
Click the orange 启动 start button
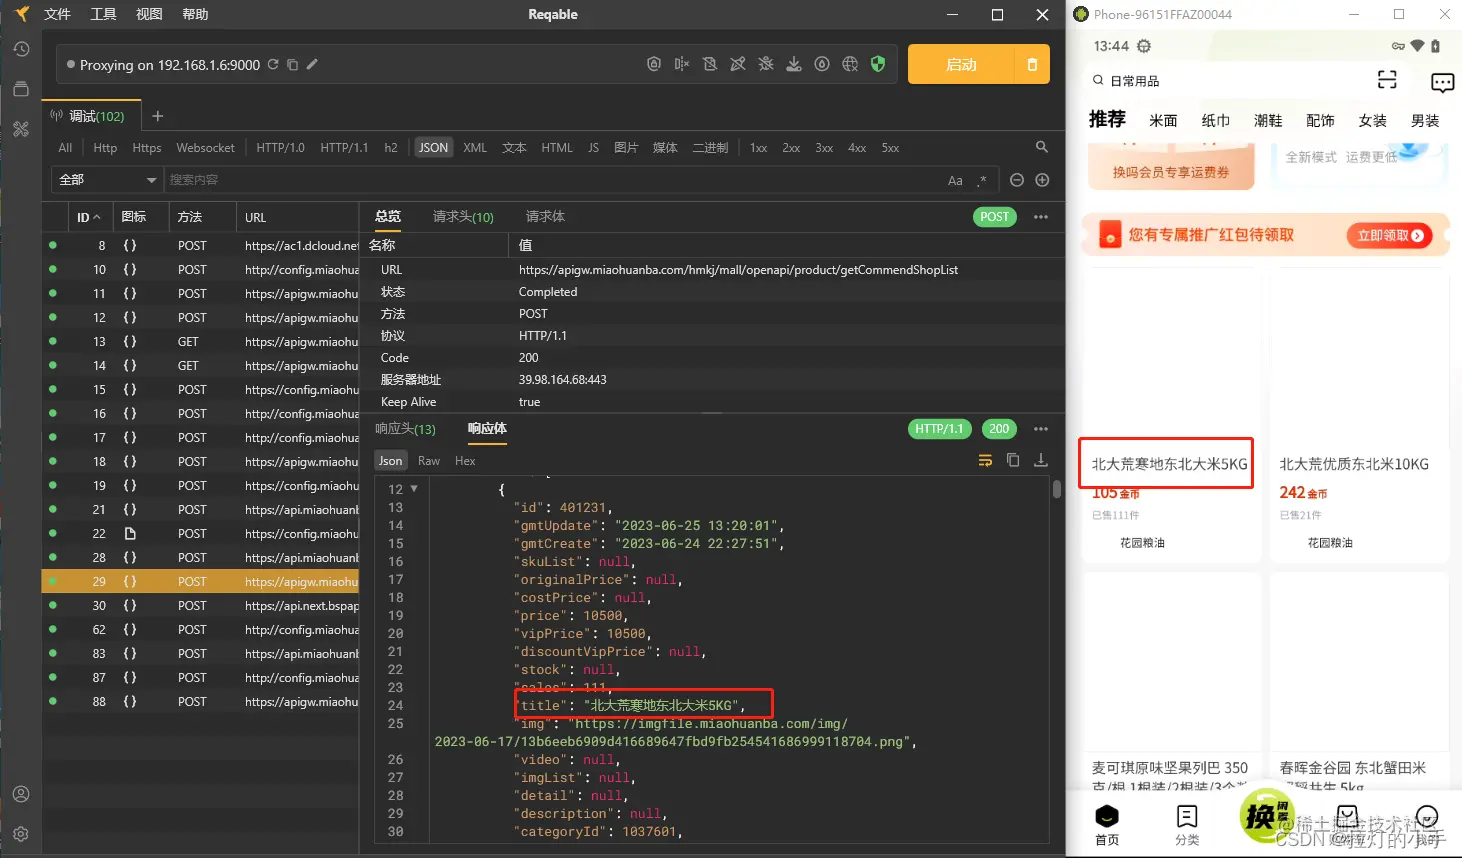[x=961, y=64]
